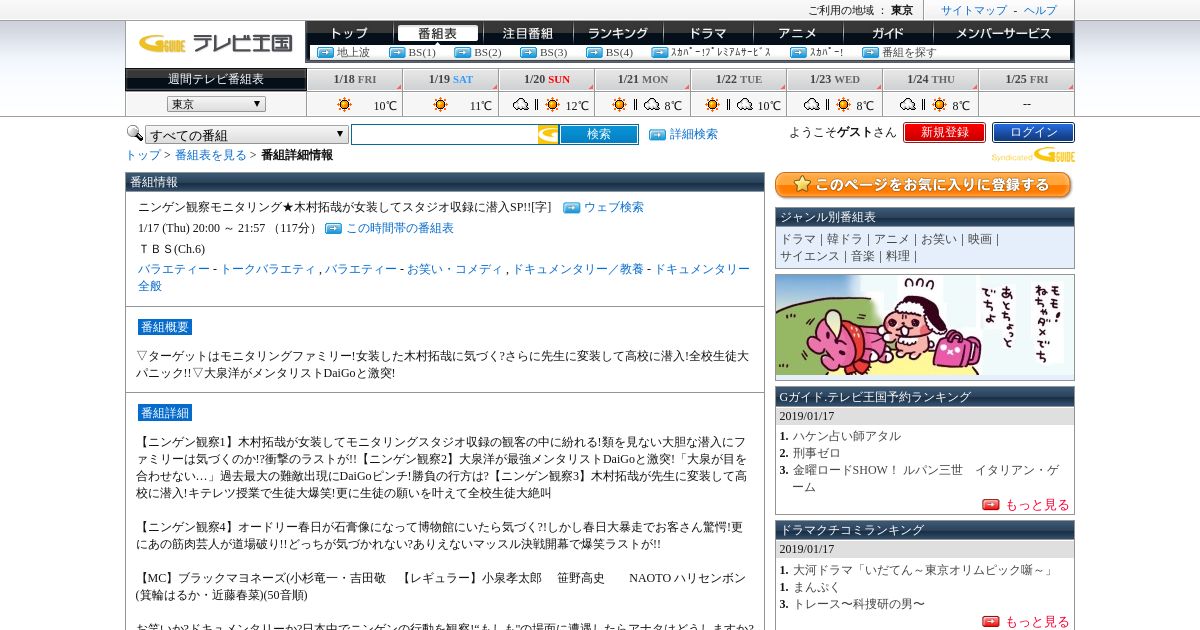Image resolution: width=1200 pixels, height=630 pixels.
Task: Open the すべての番組 category dropdown
Action: 247,134
